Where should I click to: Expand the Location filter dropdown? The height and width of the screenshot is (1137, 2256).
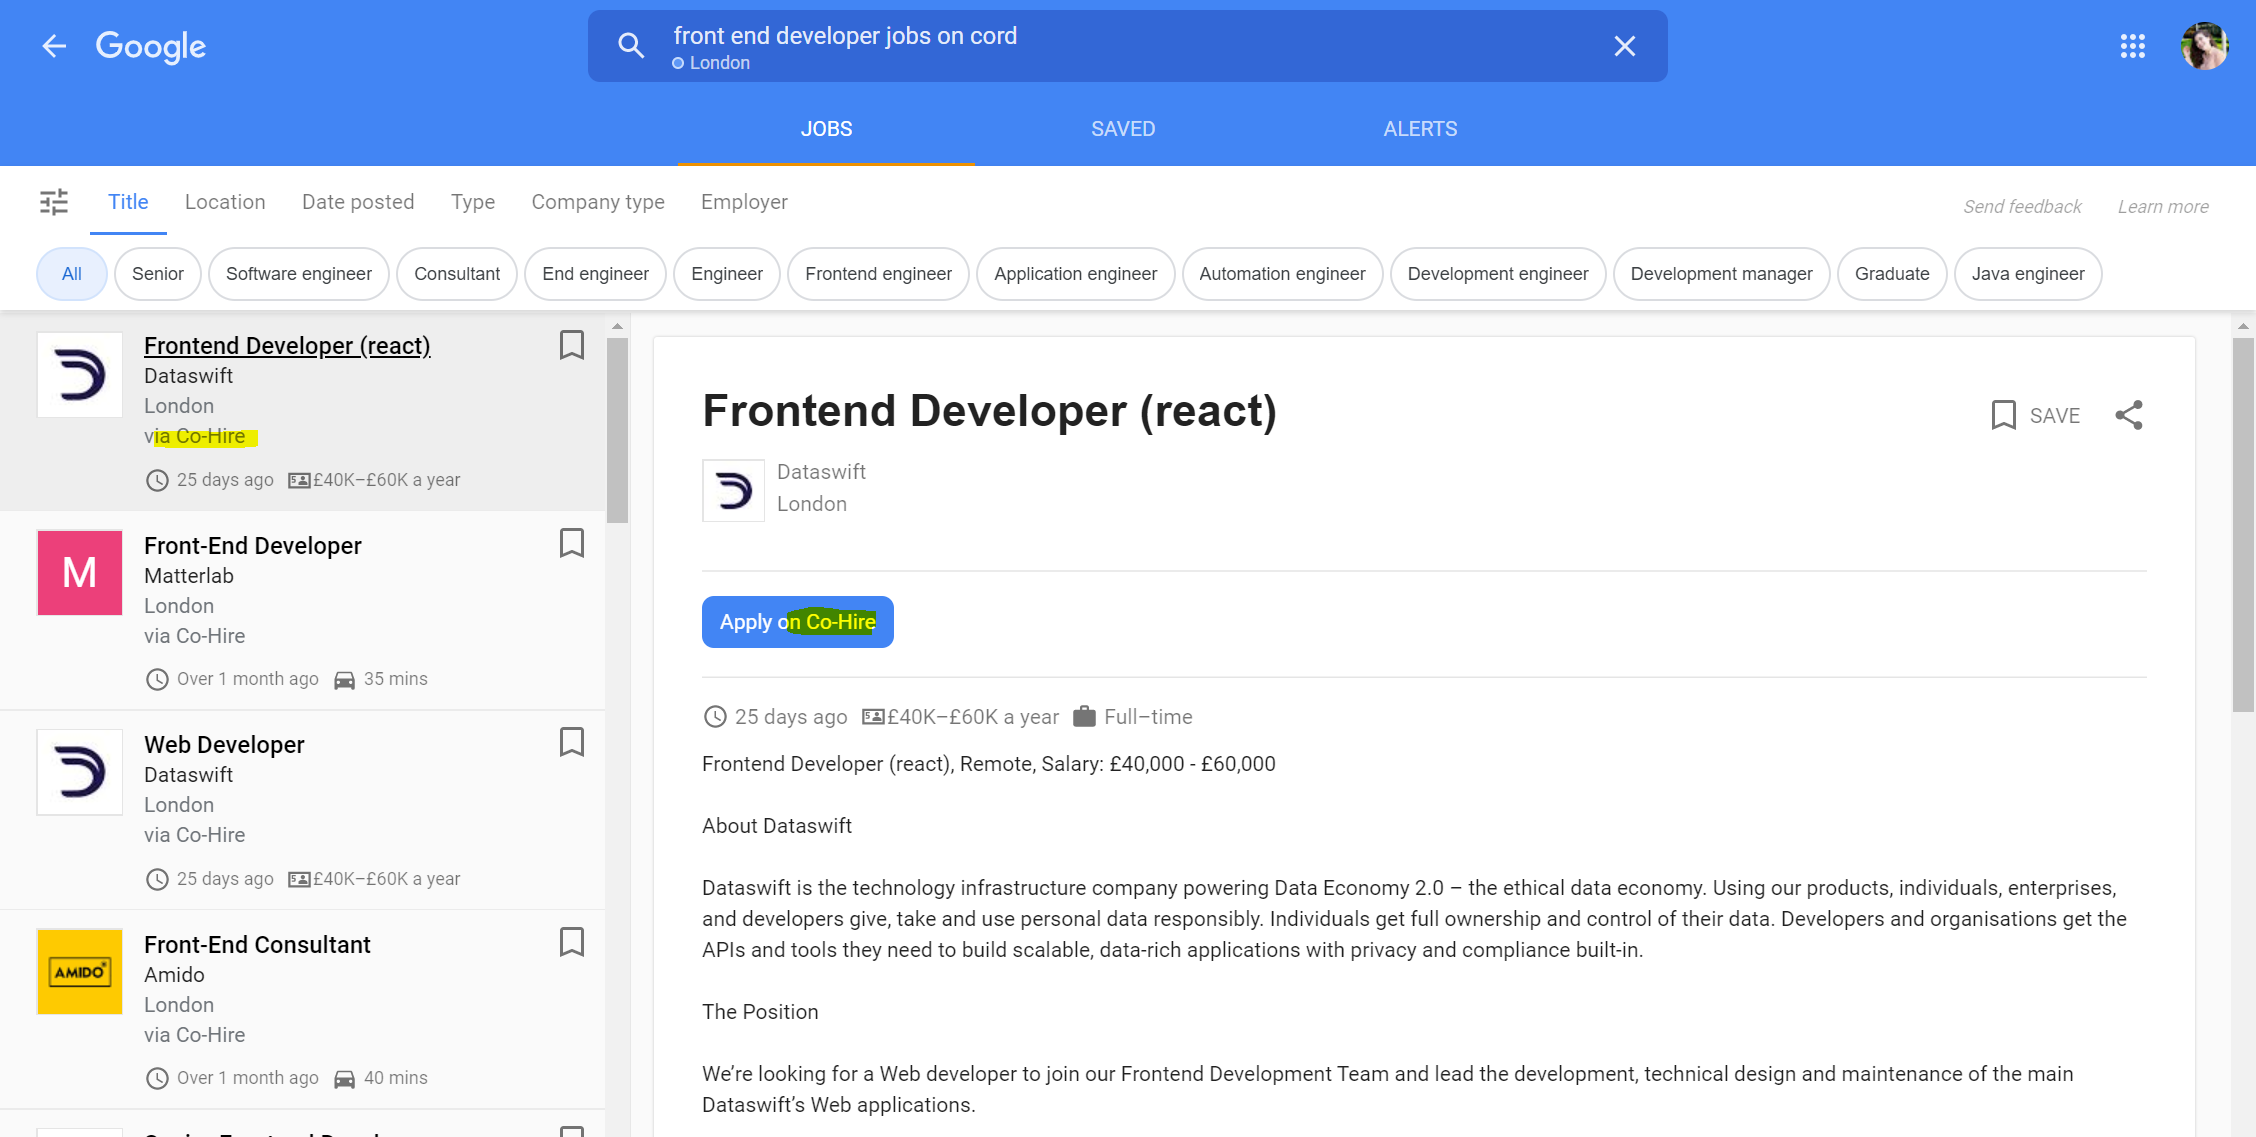(225, 202)
